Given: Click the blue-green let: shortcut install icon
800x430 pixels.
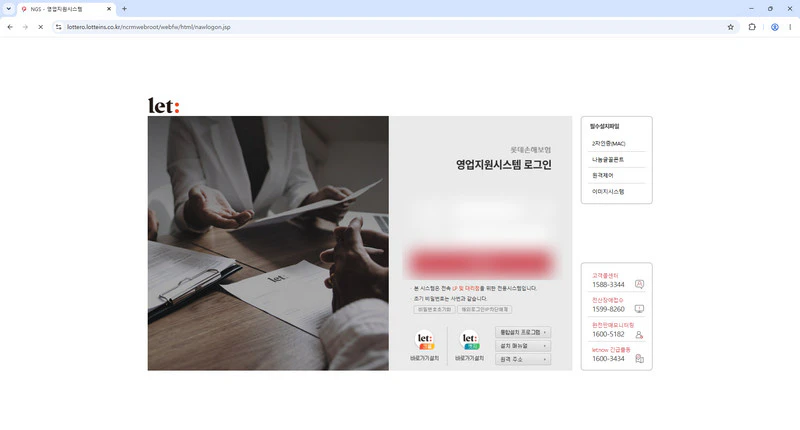Looking at the screenshot, I should click(469, 340).
